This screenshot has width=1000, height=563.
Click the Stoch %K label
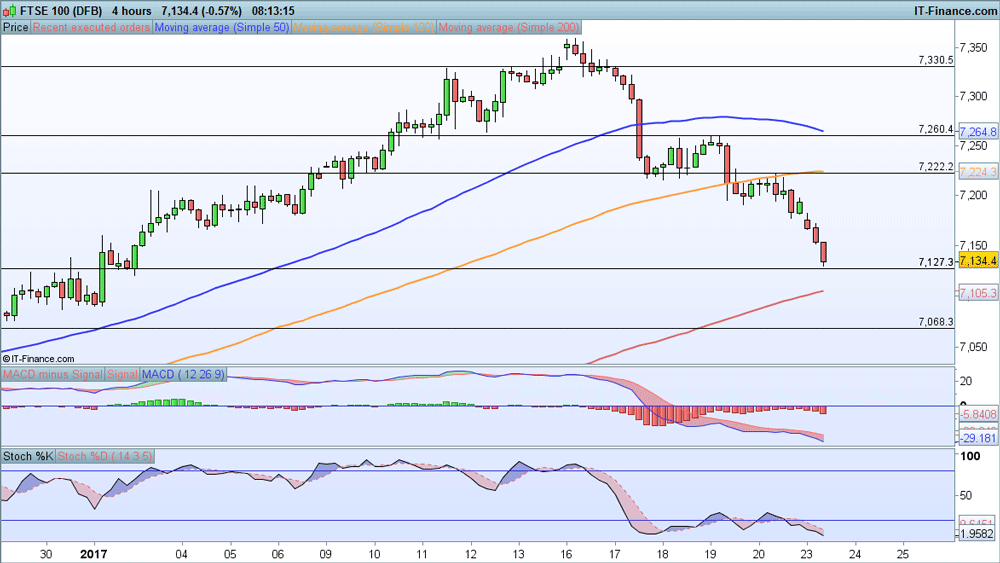coord(28,457)
